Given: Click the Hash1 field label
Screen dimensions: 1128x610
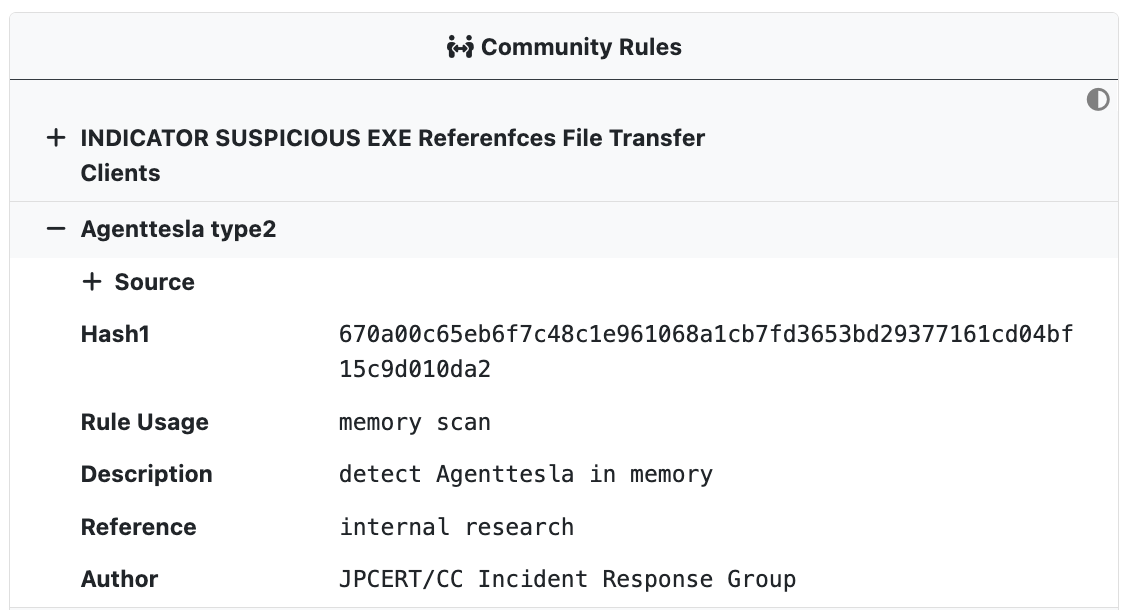Looking at the screenshot, I should coord(115,334).
